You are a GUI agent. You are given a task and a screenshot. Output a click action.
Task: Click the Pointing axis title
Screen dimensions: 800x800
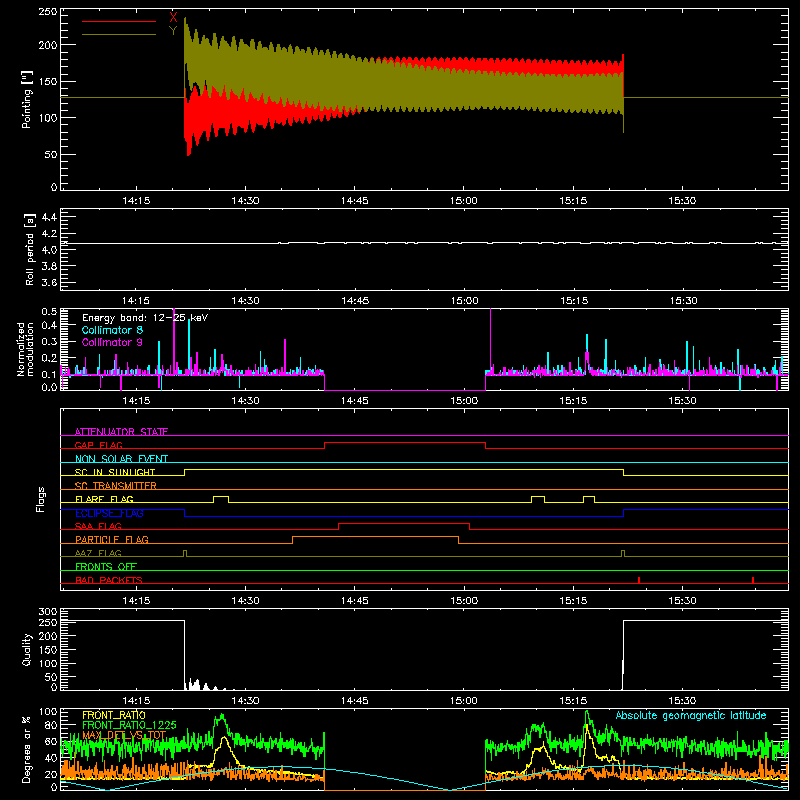click(27, 99)
